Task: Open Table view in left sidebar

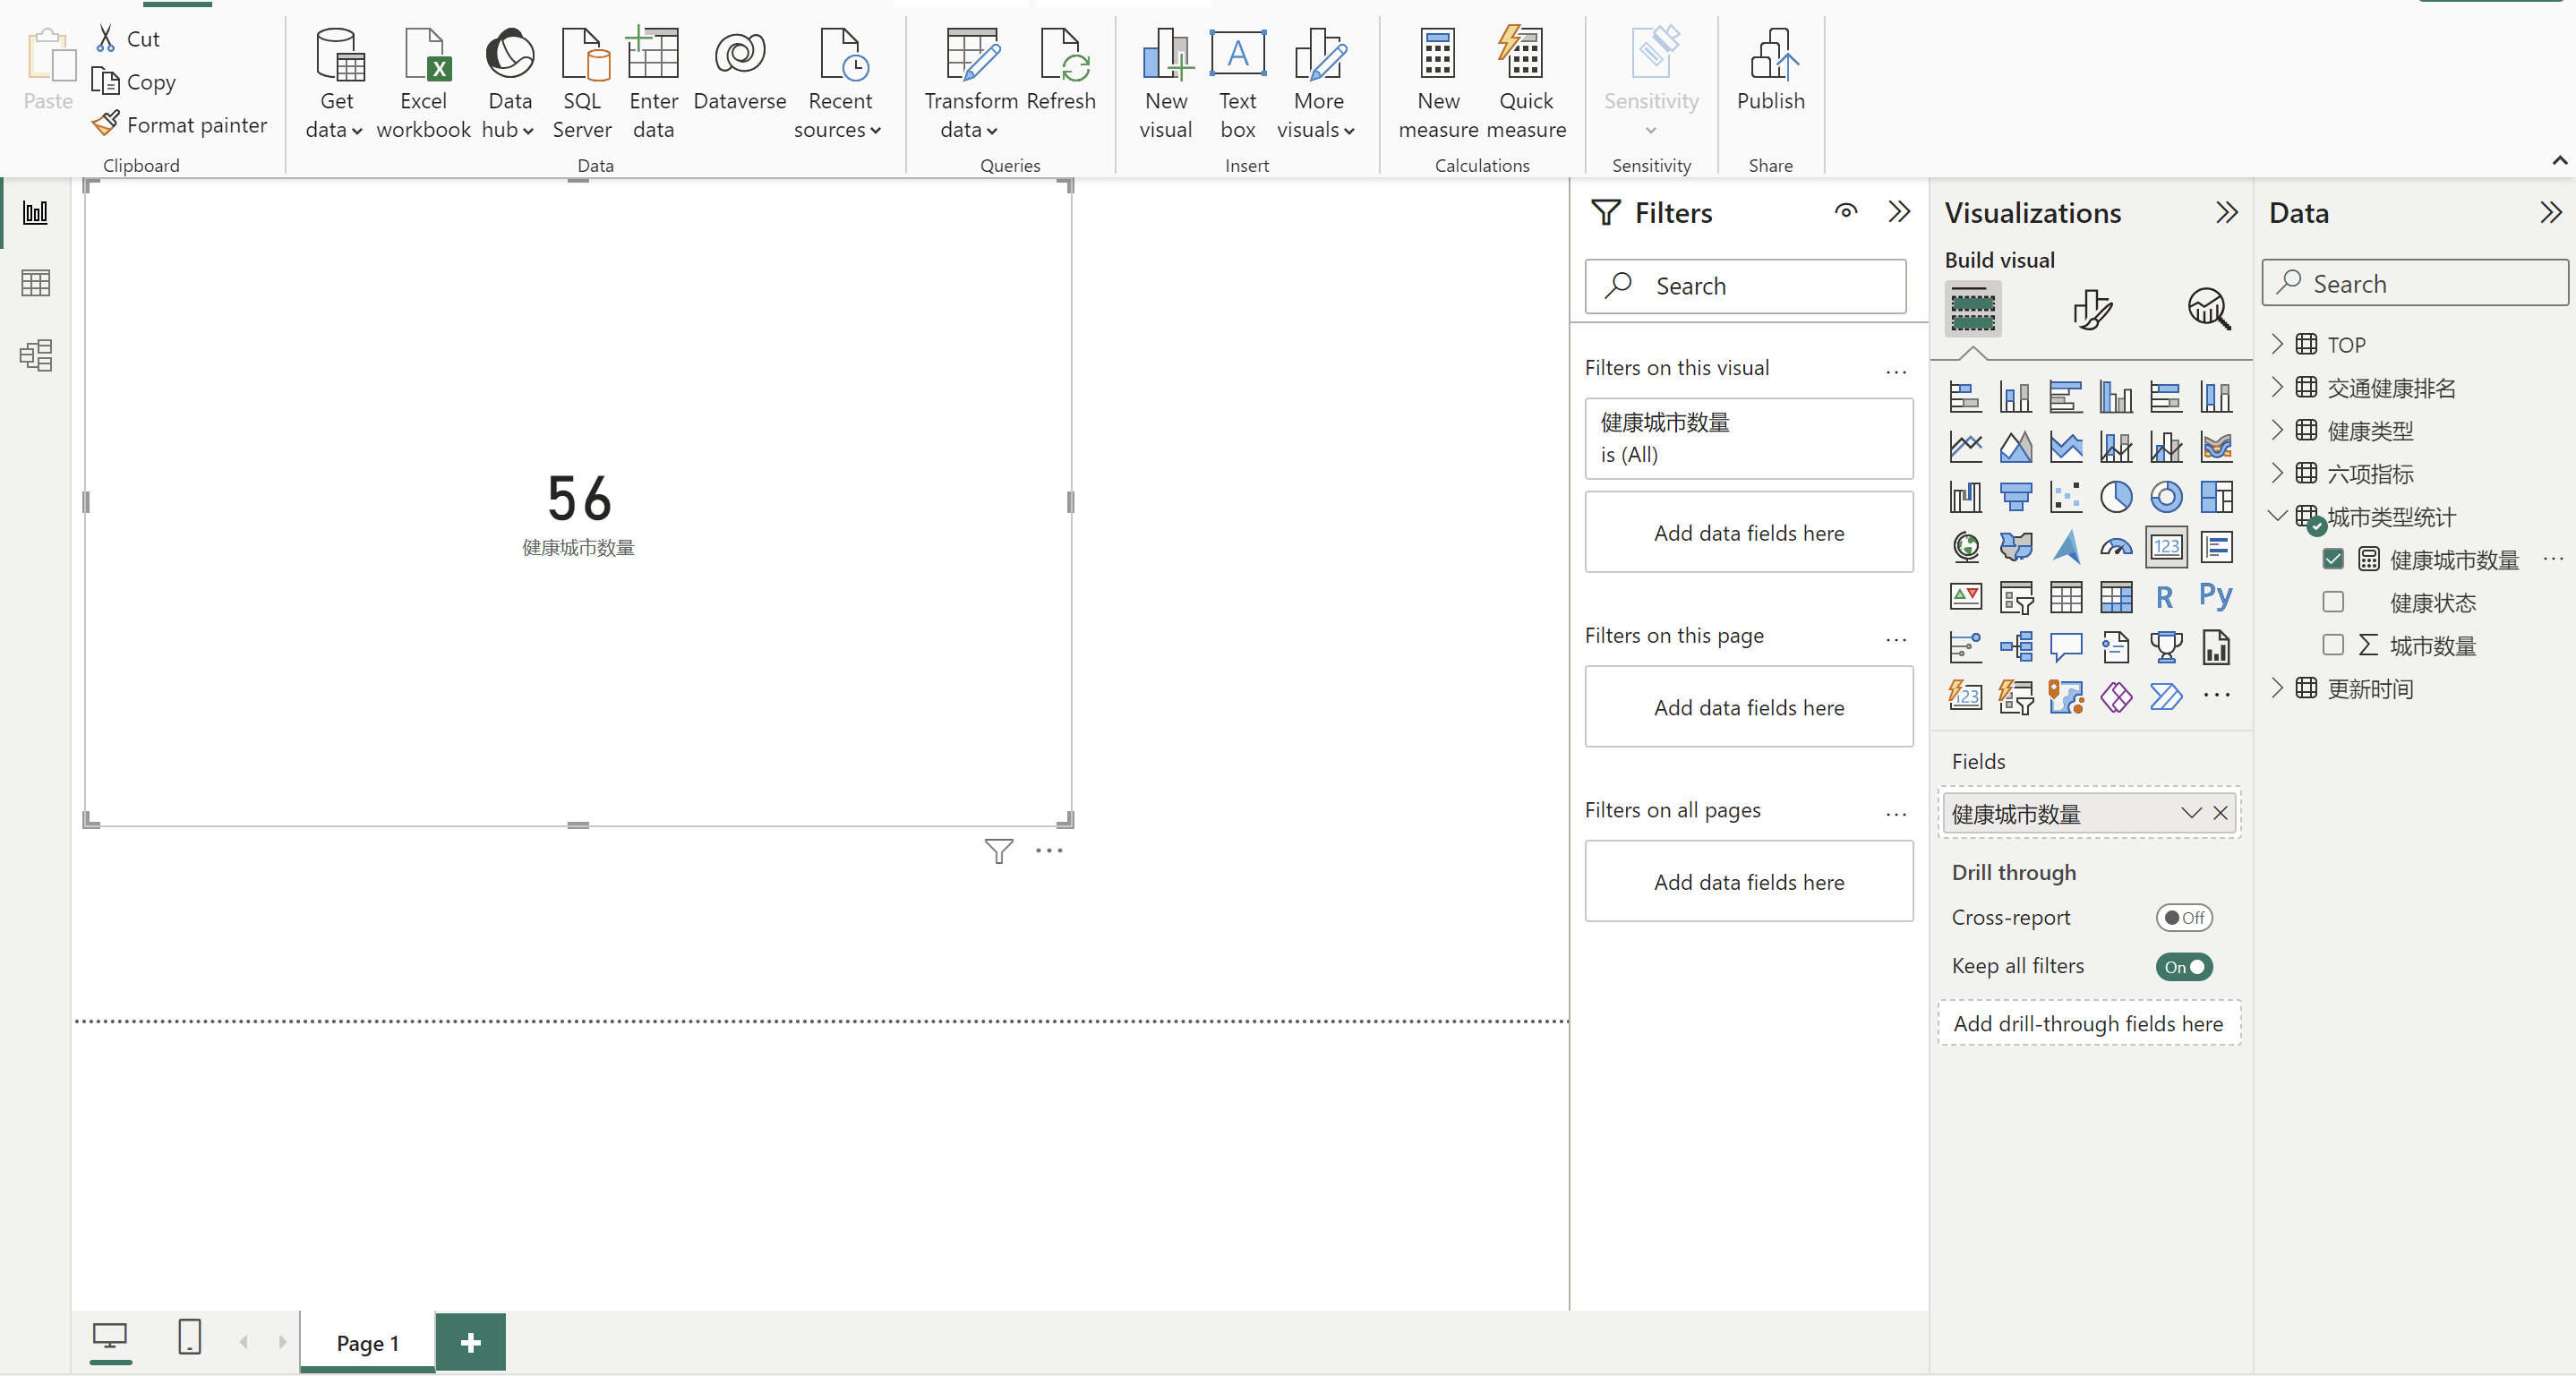Action: [36, 283]
